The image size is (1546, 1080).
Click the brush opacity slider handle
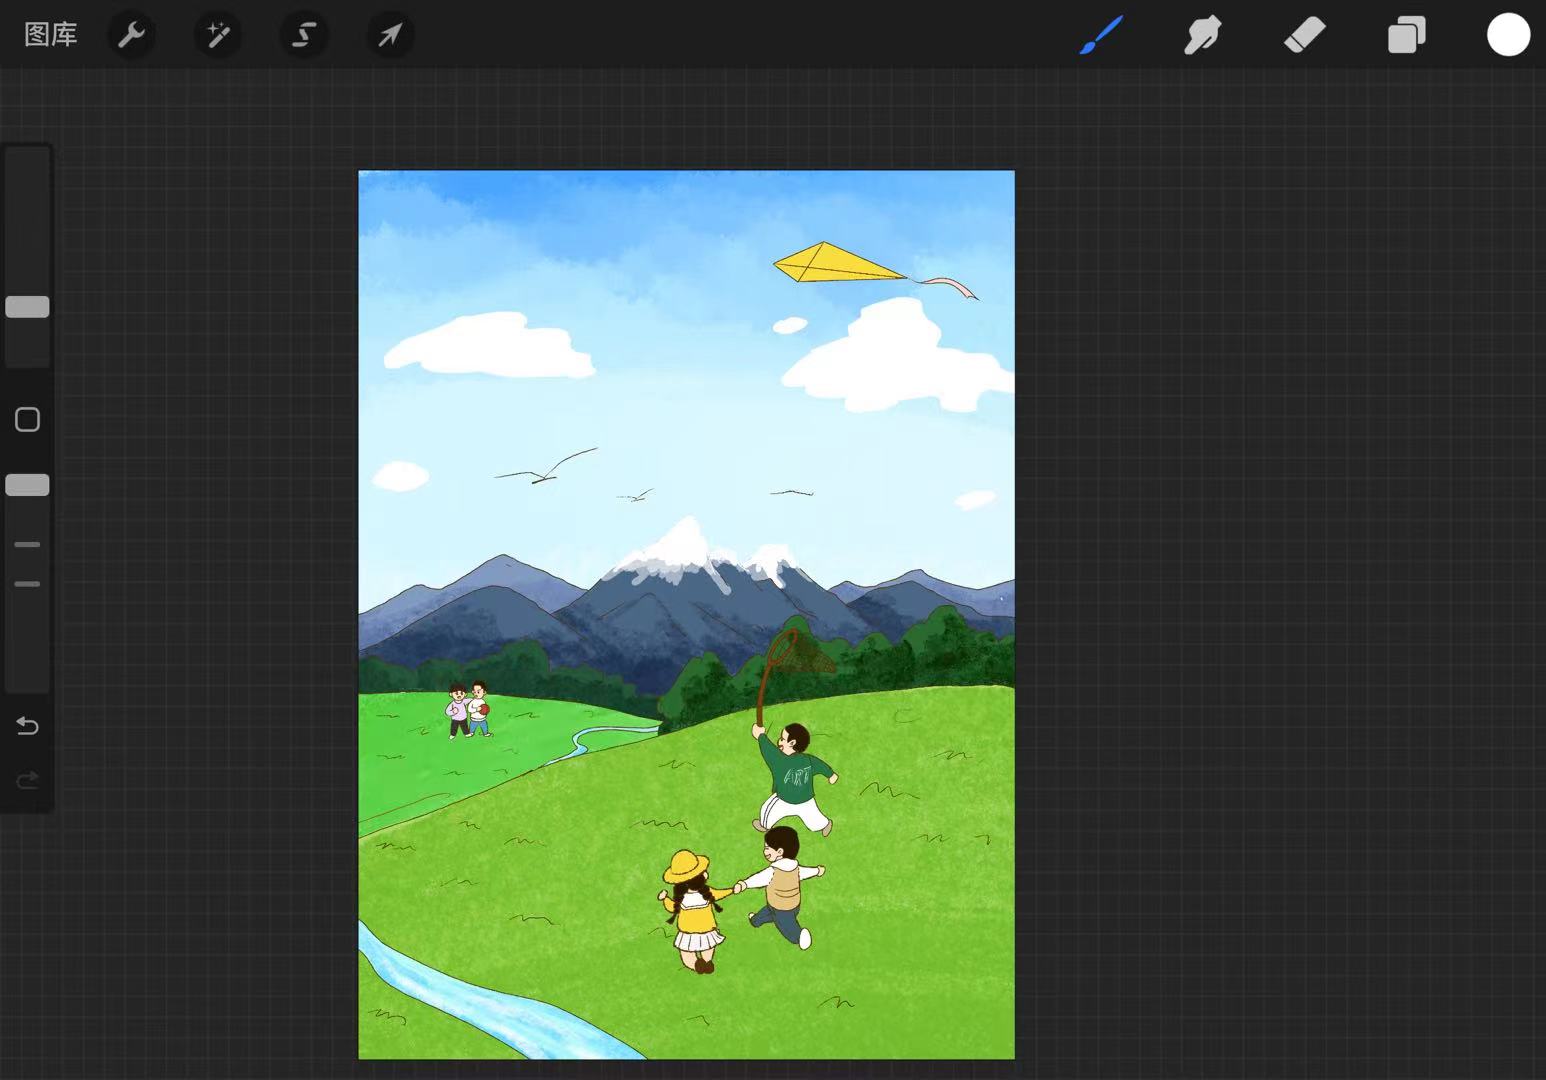coord(27,485)
